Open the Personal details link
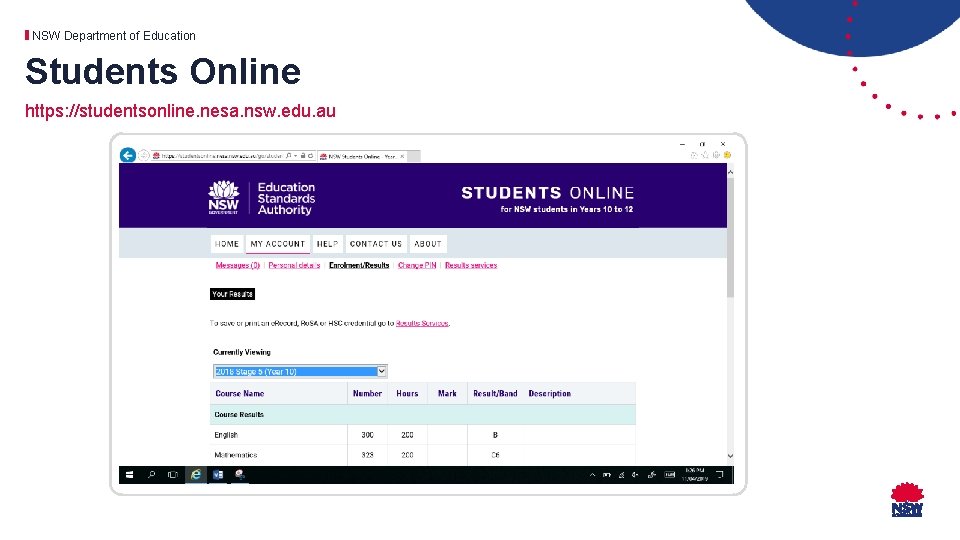This screenshot has height=540, width=960. (294, 265)
